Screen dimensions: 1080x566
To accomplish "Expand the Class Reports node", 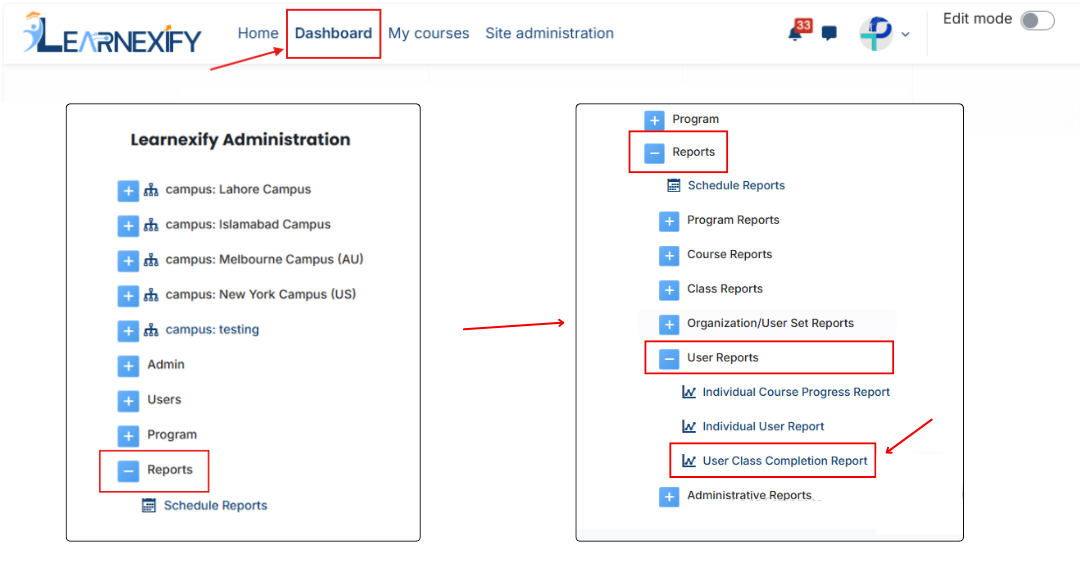I will pos(669,290).
